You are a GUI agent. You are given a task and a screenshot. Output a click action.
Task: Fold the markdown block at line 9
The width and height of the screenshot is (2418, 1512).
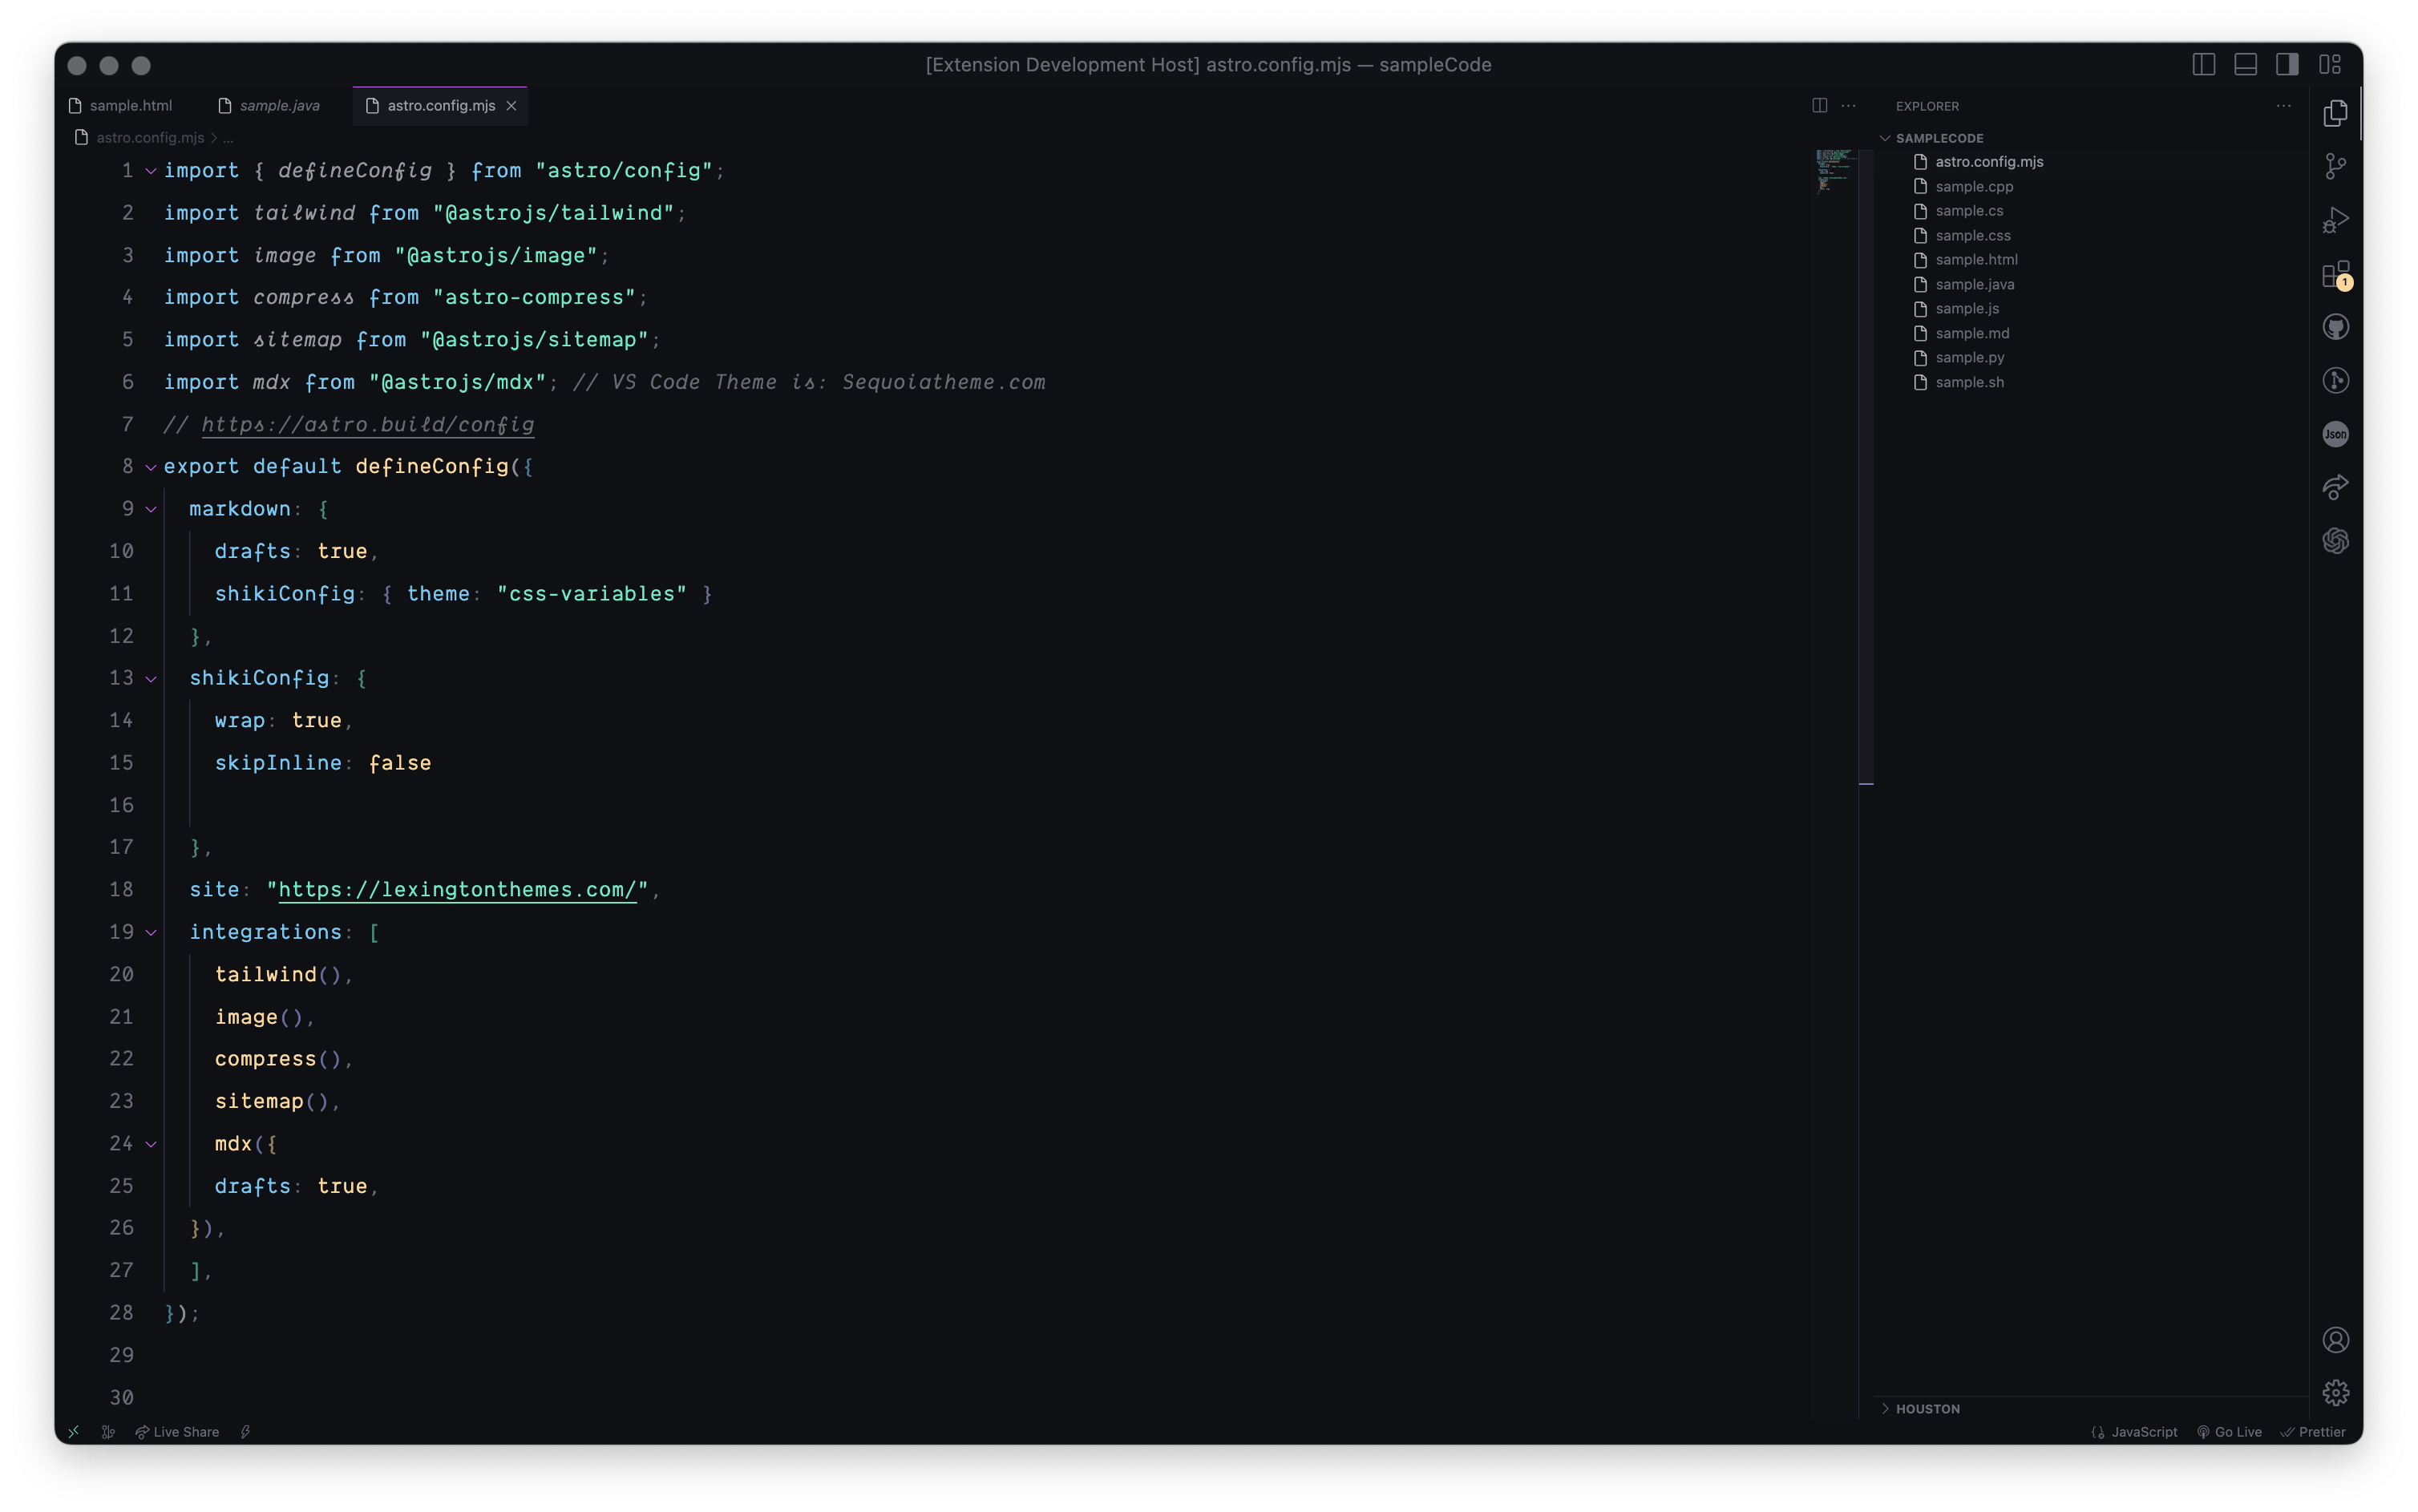coord(151,509)
